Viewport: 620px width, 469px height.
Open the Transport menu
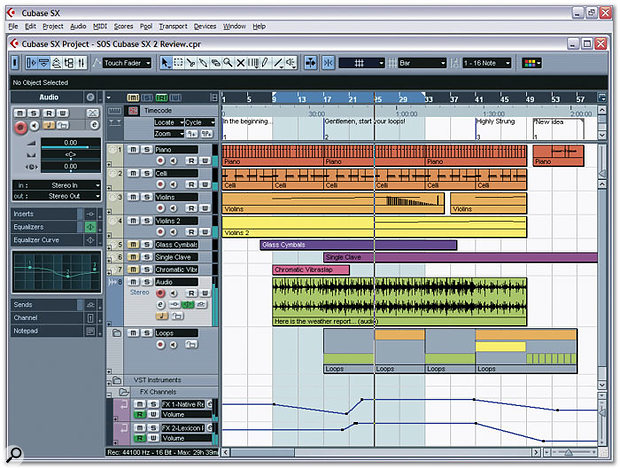(173, 26)
